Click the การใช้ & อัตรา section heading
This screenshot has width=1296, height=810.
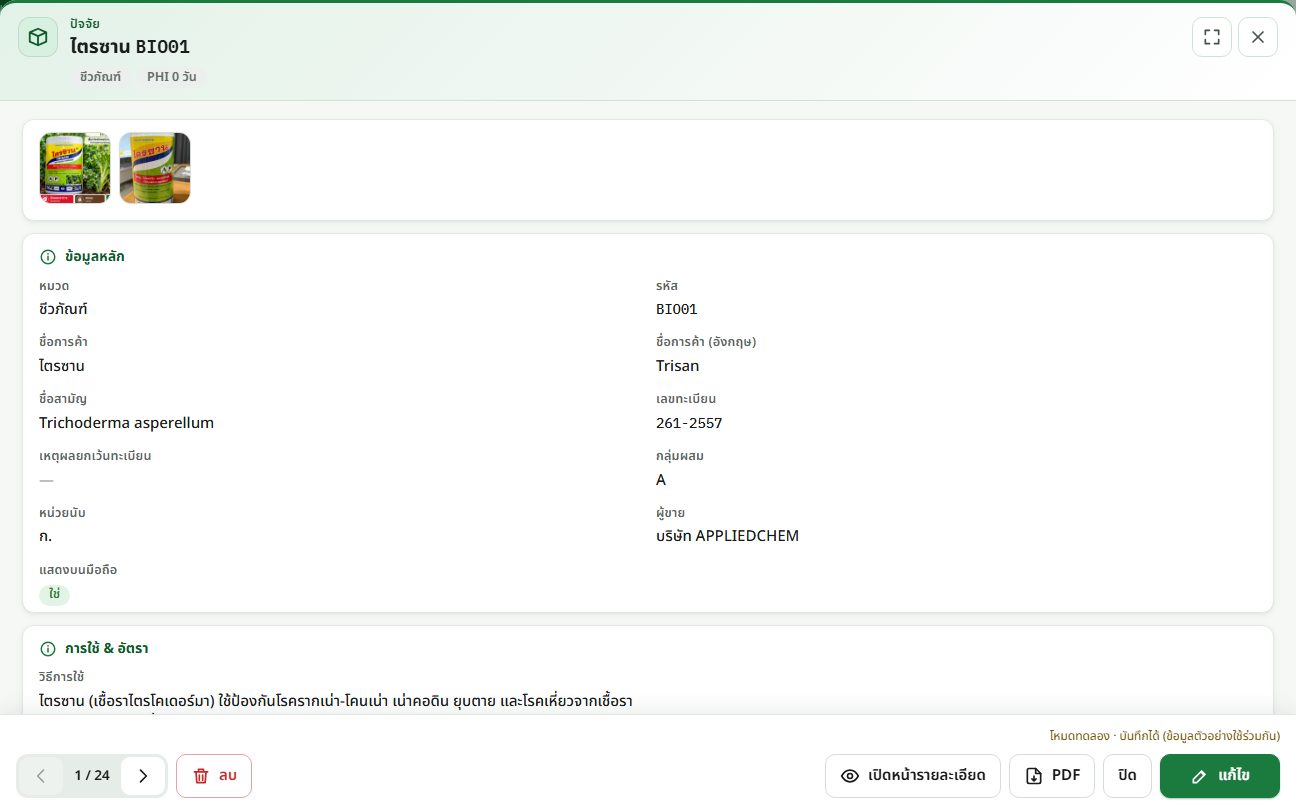point(107,649)
